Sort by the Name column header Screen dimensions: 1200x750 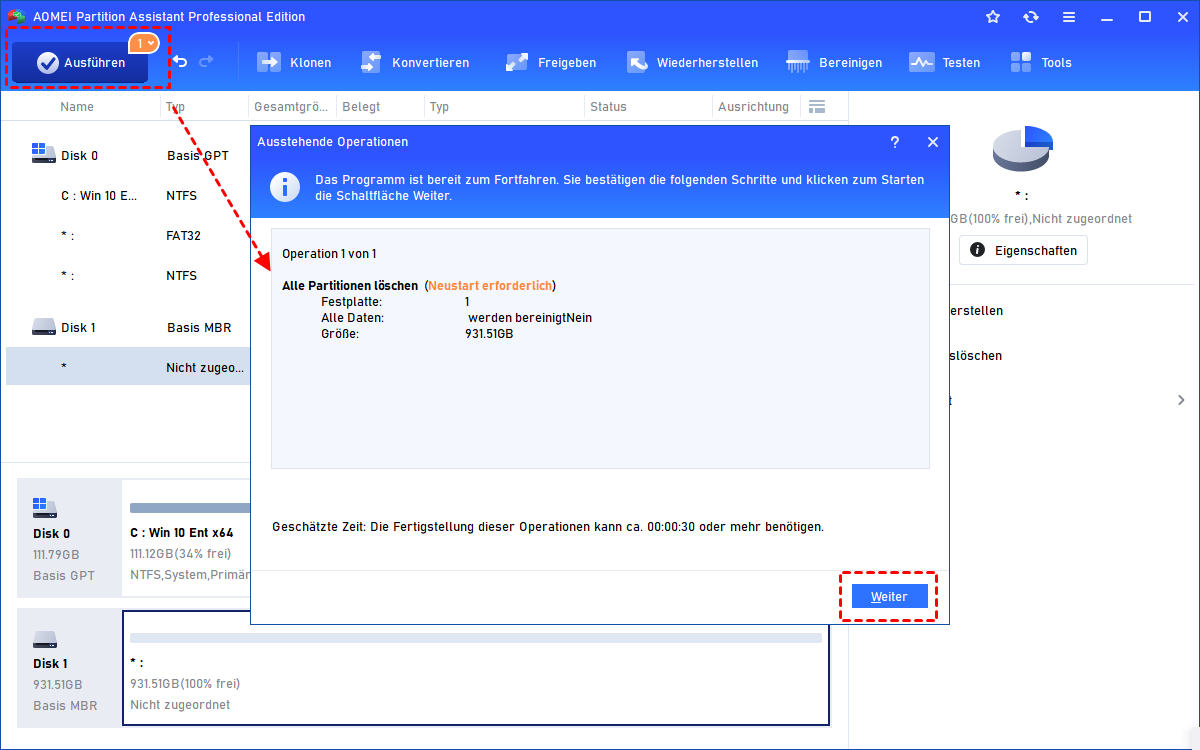coord(77,107)
